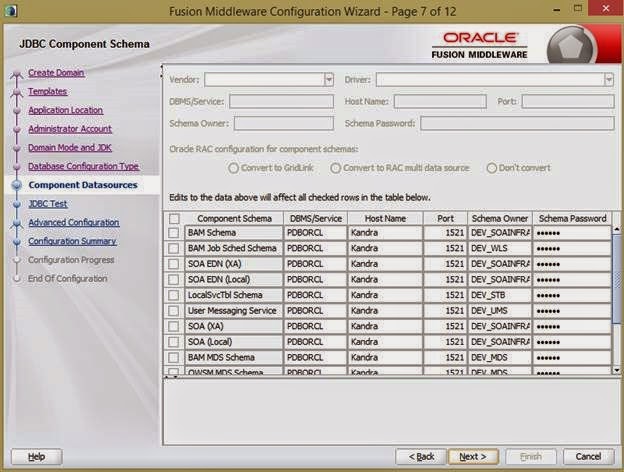Open the Create Domain step

[56, 73]
